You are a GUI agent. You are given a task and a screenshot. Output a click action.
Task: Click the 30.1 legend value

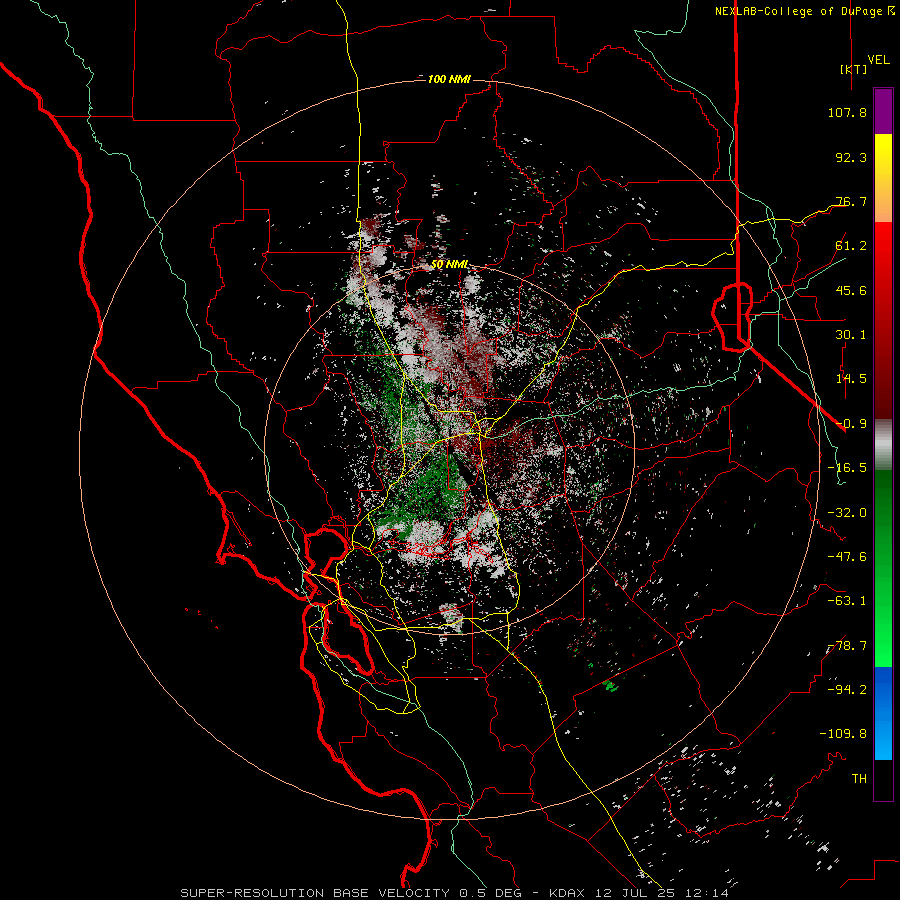pos(851,335)
